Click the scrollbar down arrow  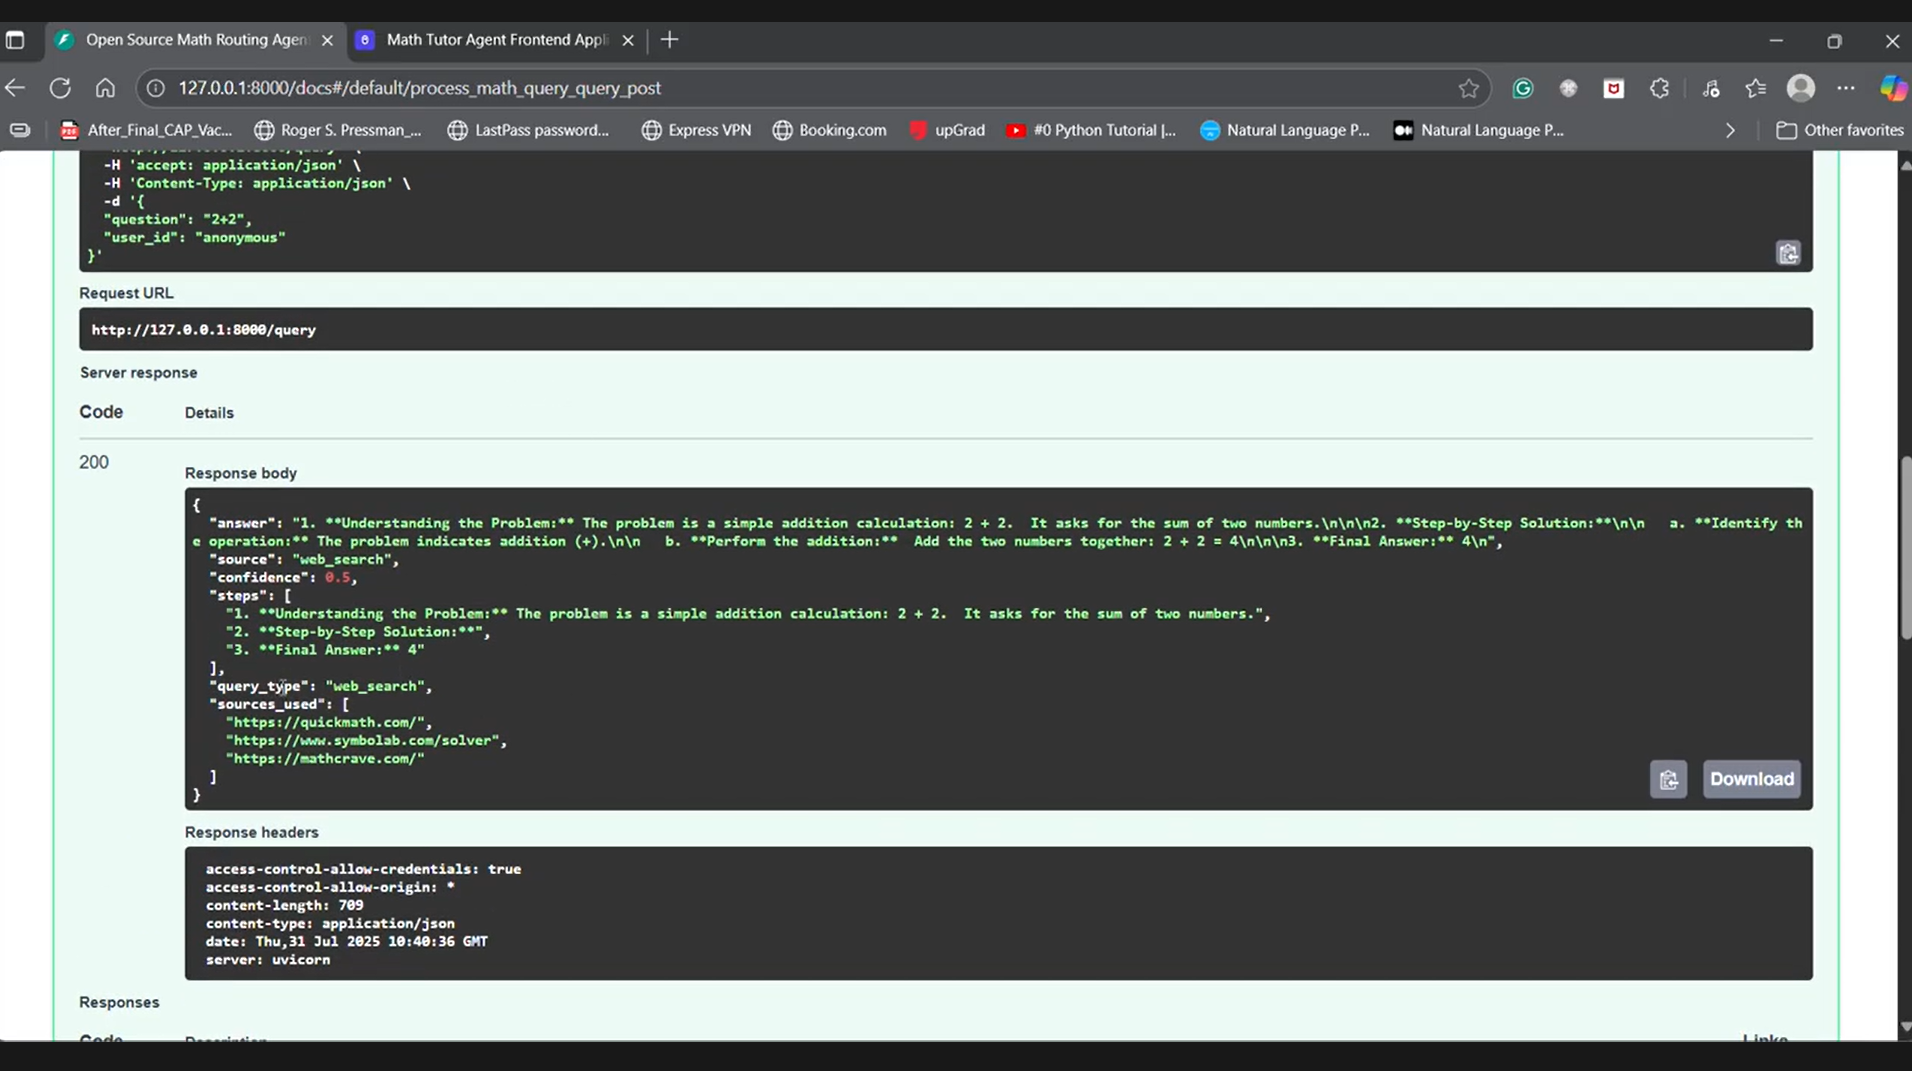tap(1906, 1027)
